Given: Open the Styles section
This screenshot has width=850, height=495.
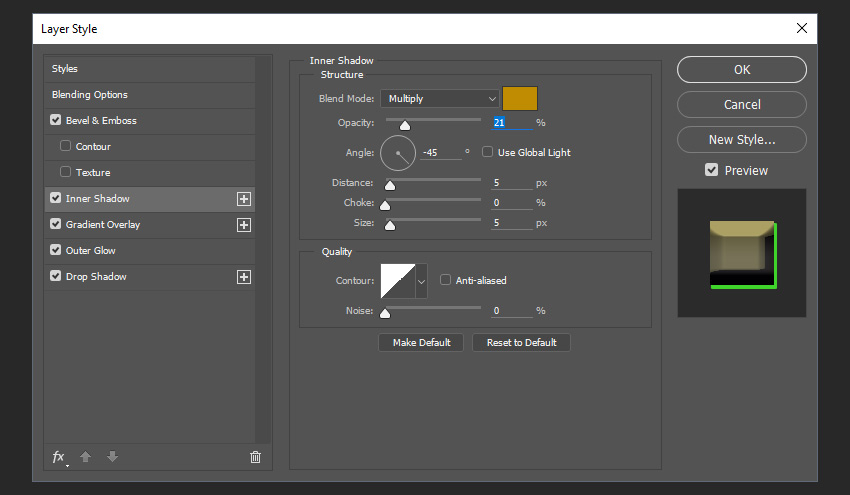Looking at the screenshot, I should (65, 69).
